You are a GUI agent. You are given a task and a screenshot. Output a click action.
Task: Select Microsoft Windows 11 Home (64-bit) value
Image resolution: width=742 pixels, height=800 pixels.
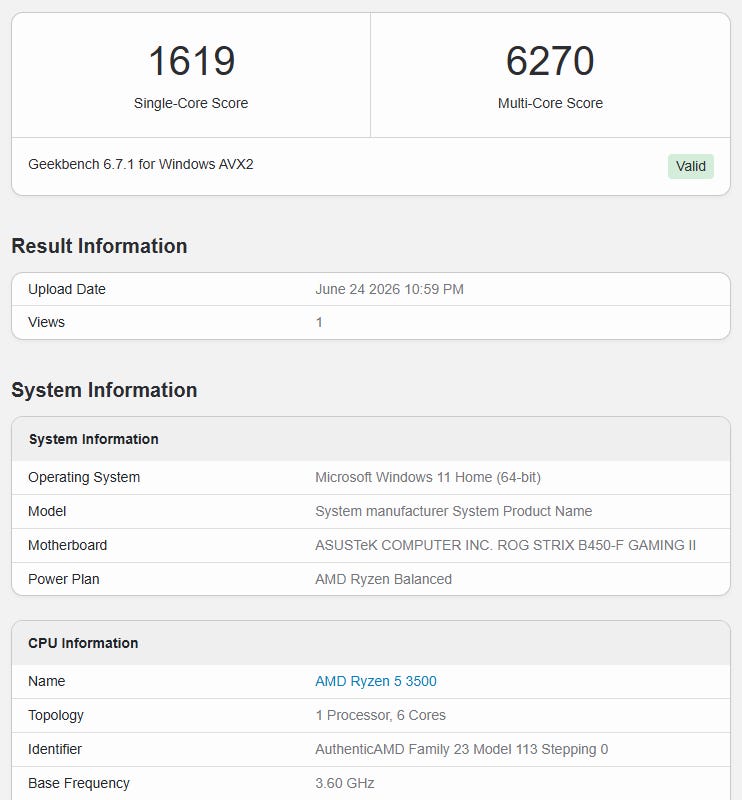click(428, 478)
